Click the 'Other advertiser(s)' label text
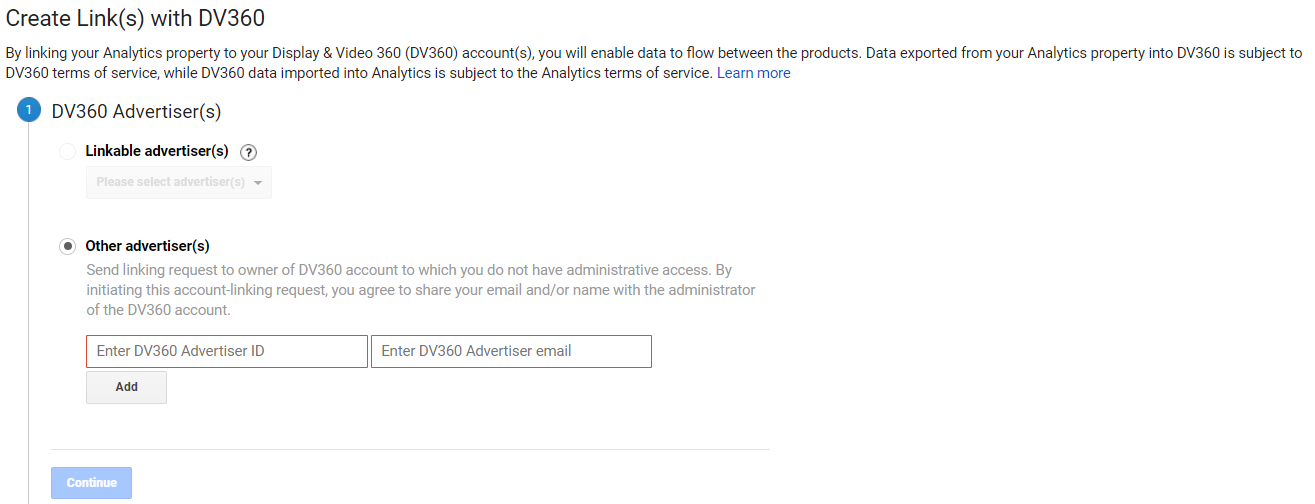The width and height of the screenshot is (1315, 504). coord(148,246)
